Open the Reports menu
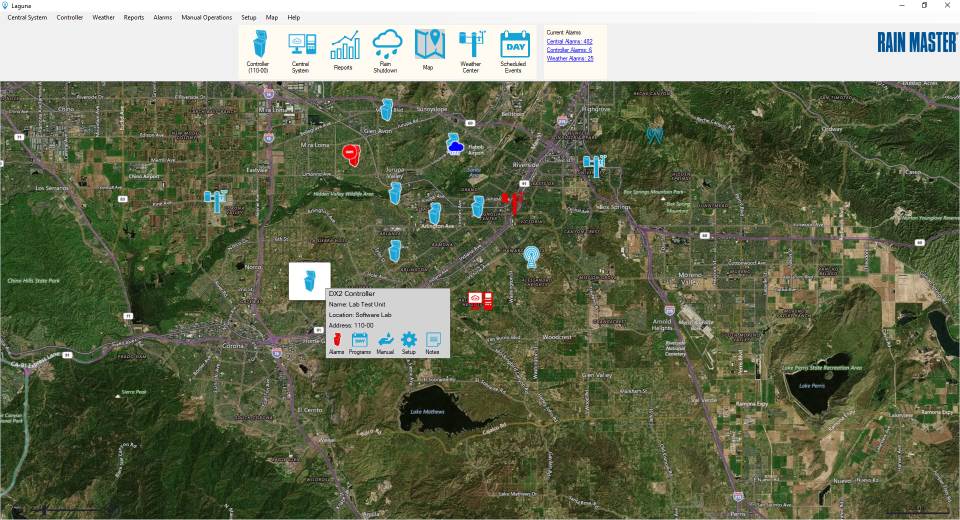Viewport: 960px width, 520px height. 133,17
